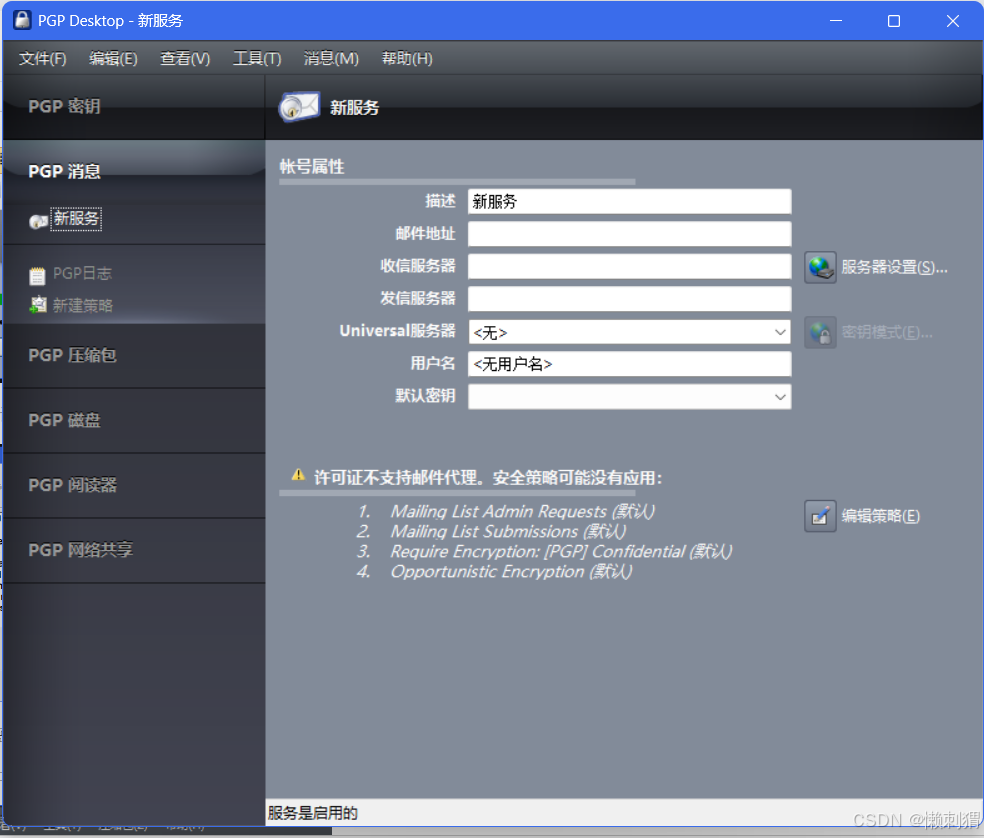
Task: Open the 帮助(H) menu
Action: [407, 58]
